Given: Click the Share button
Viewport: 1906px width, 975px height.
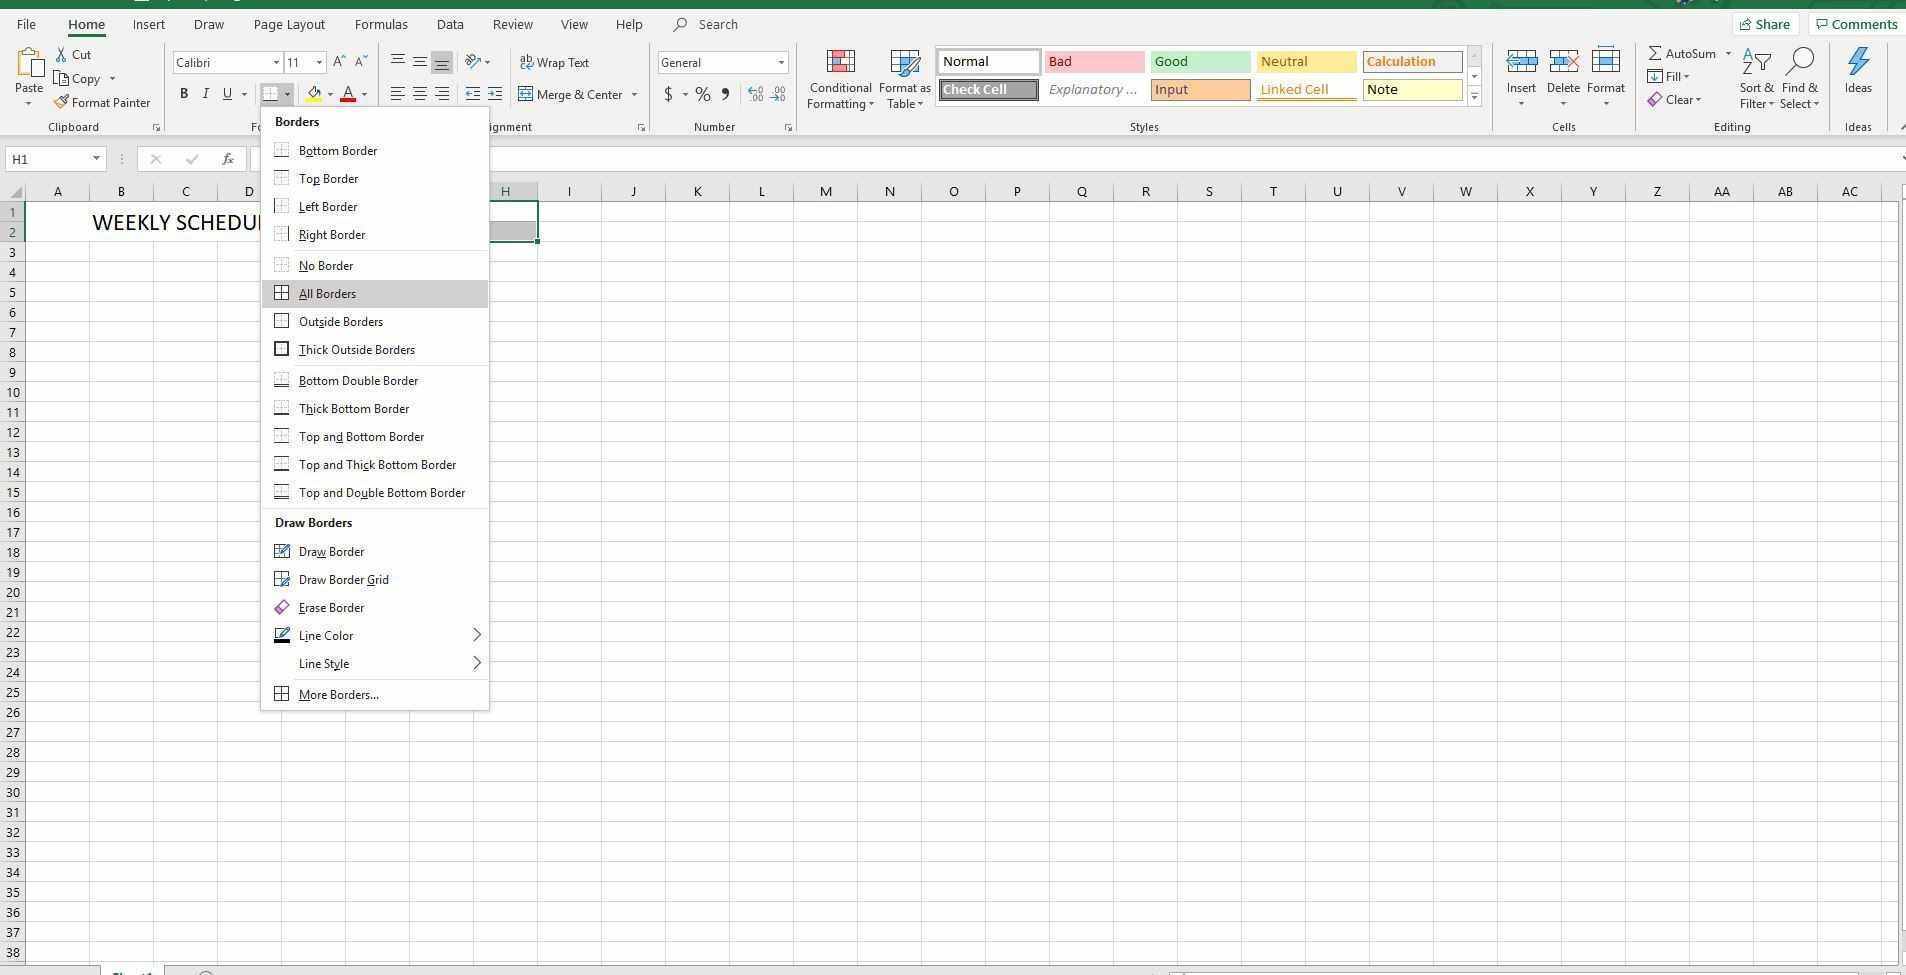Looking at the screenshot, I should [1765, 24].
